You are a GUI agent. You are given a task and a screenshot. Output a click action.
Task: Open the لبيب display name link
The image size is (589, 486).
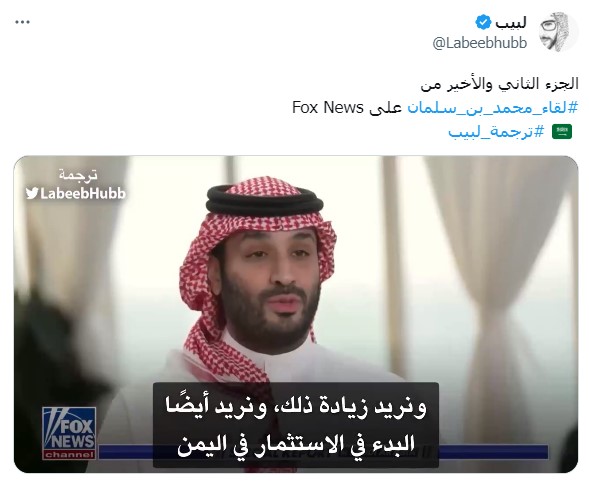click(511, 22)
